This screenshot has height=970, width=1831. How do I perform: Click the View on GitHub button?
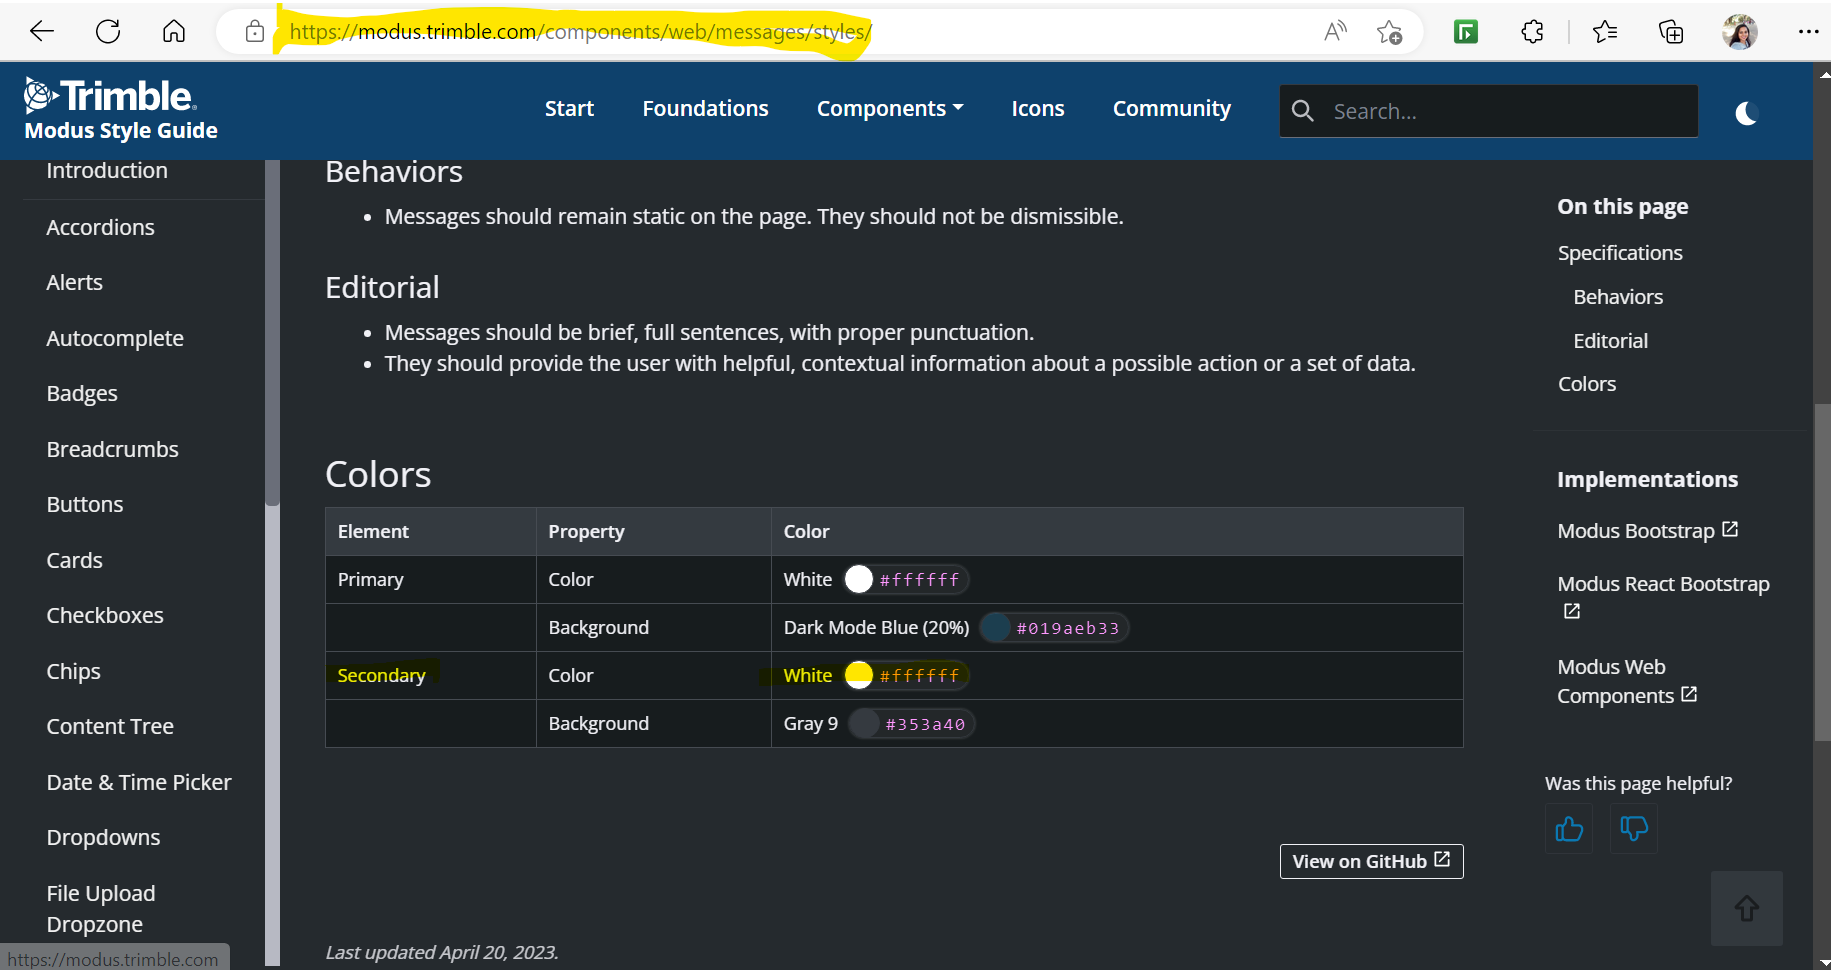[1371, 861]
